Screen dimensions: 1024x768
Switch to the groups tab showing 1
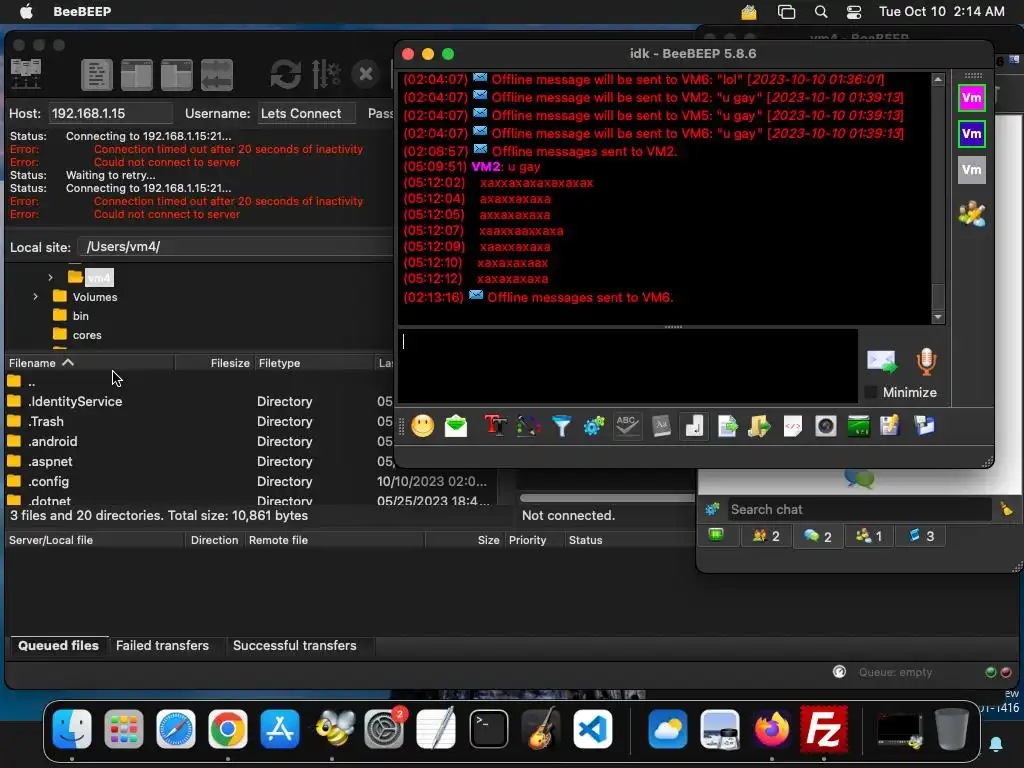click(869, 536)
